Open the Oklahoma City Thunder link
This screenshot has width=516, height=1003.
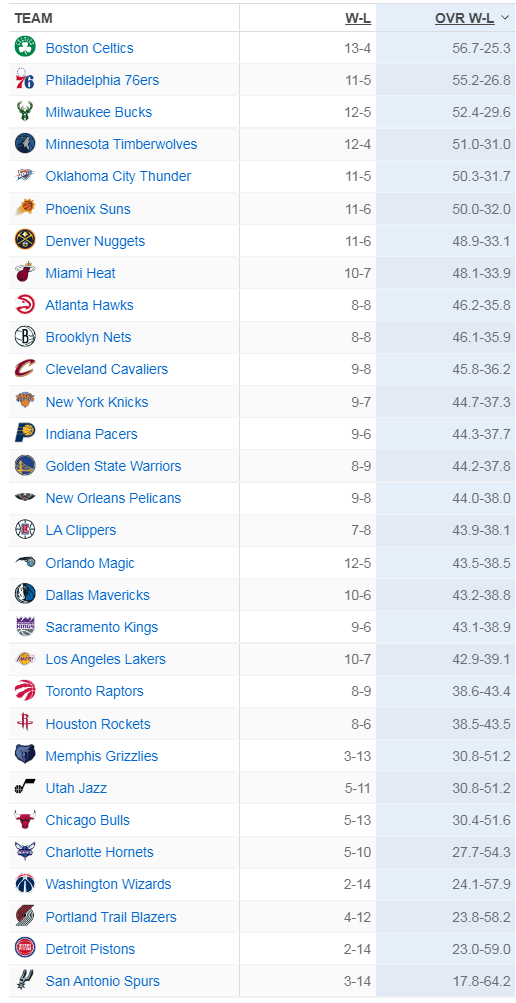point(118,177)
